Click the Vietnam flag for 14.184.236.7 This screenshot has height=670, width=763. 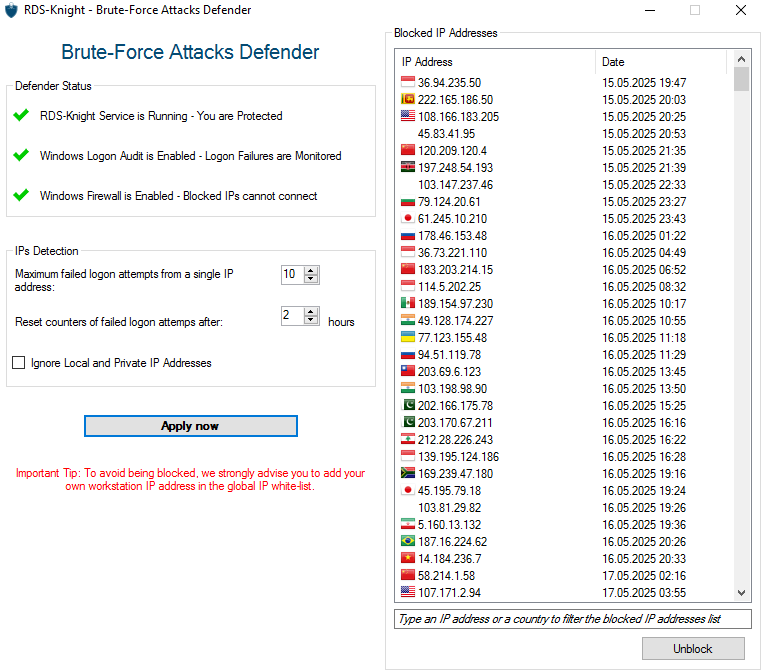point(408,558)
